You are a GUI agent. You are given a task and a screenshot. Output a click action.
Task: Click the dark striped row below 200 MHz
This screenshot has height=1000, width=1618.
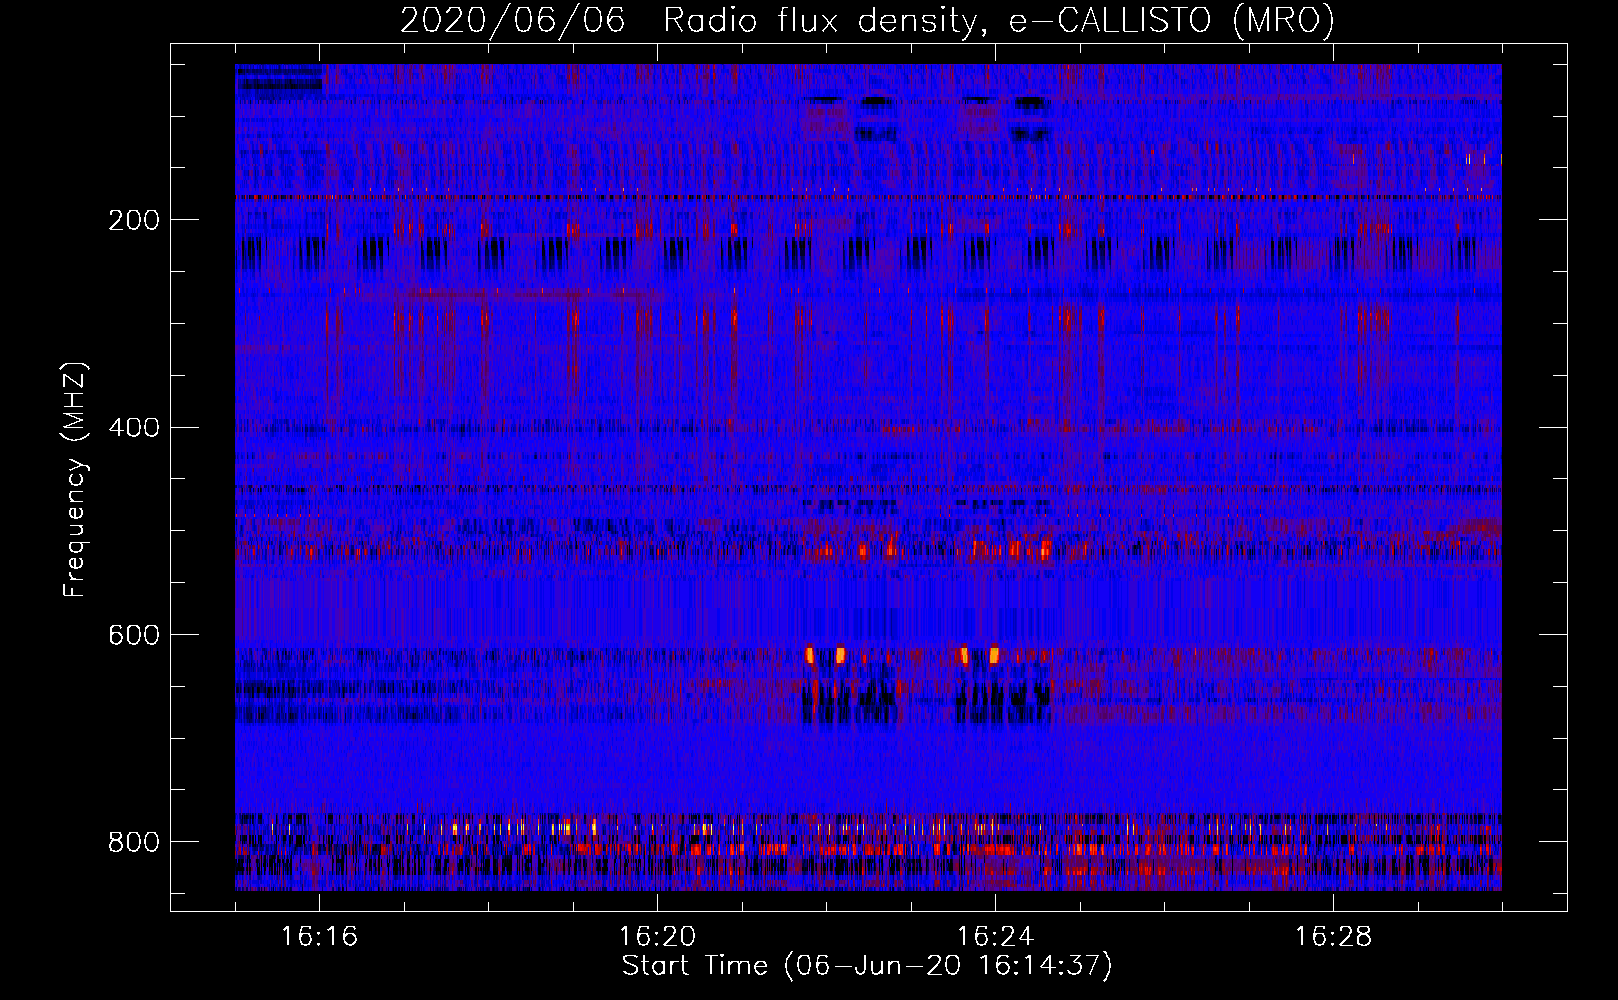coord(868,253)
